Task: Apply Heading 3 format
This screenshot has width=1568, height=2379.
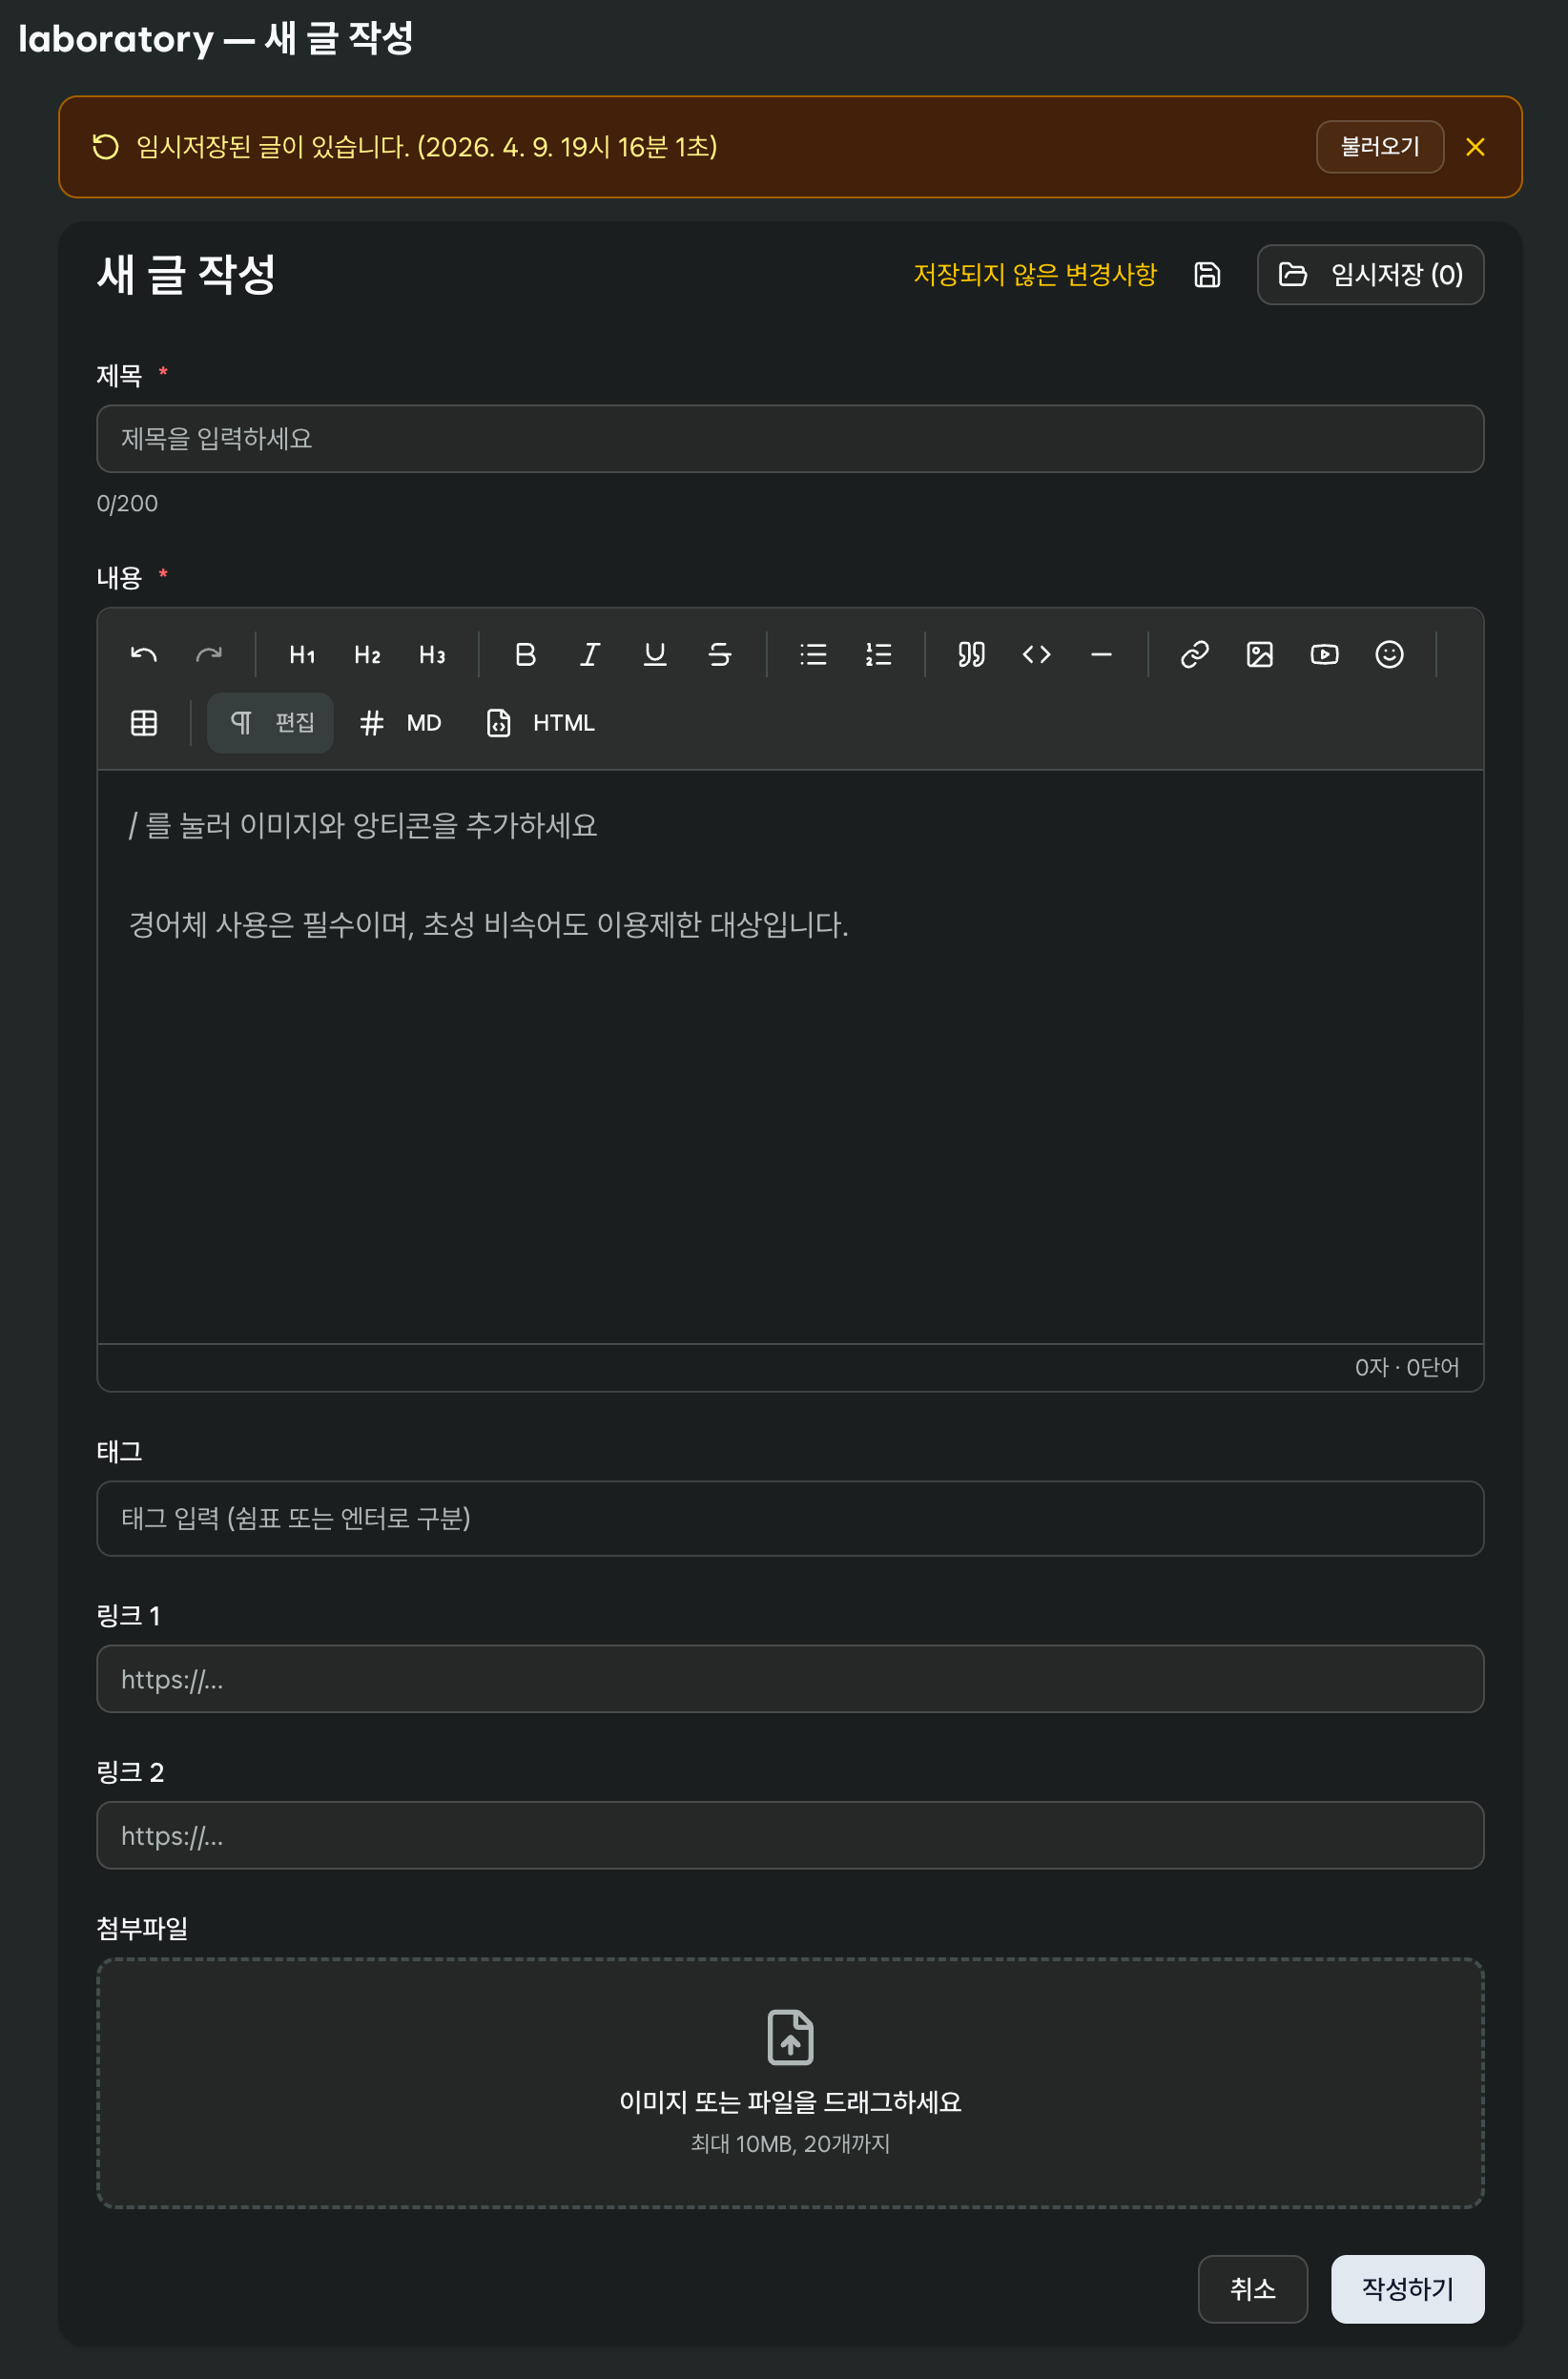Action: tap(432, 654)
